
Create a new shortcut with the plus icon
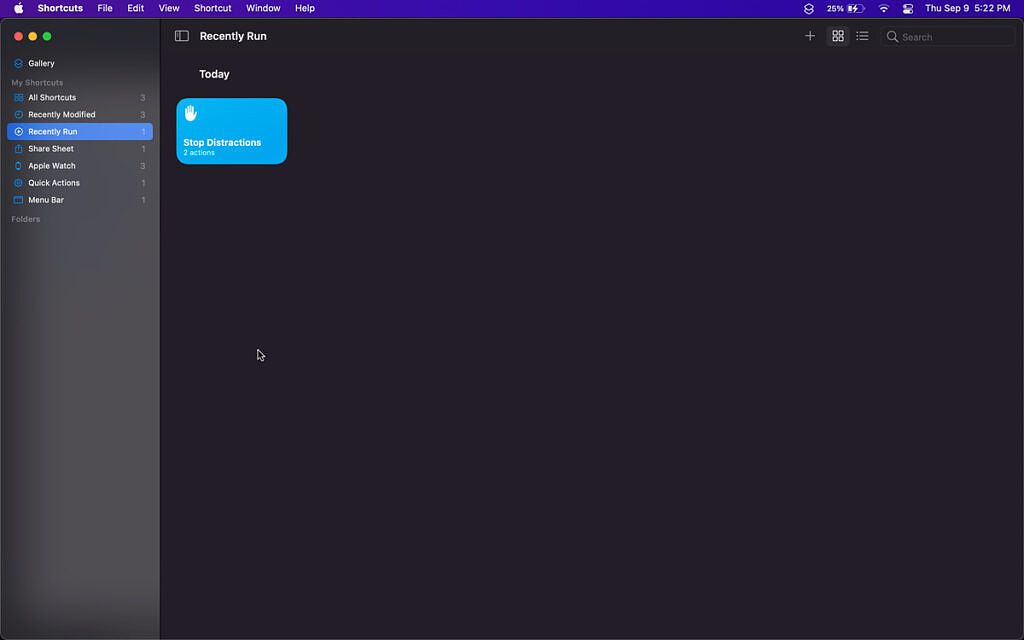(810, 35)
